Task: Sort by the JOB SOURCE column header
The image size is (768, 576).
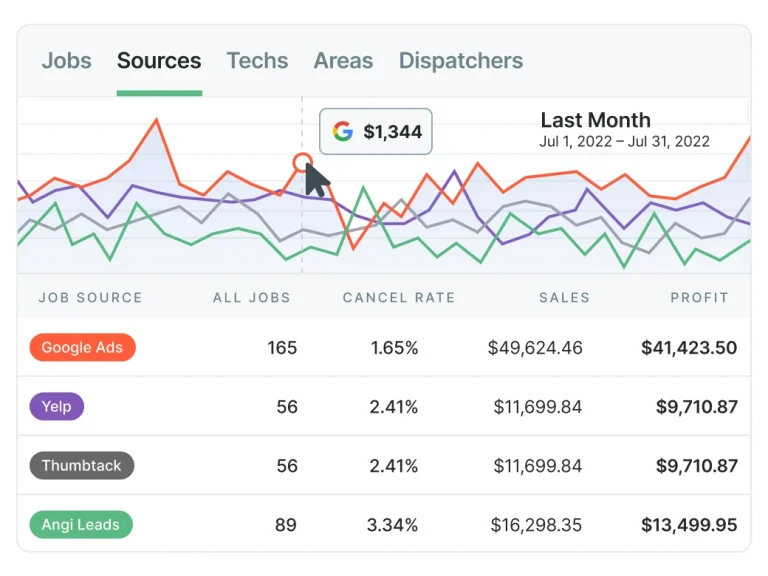Action: pos(91,297)
